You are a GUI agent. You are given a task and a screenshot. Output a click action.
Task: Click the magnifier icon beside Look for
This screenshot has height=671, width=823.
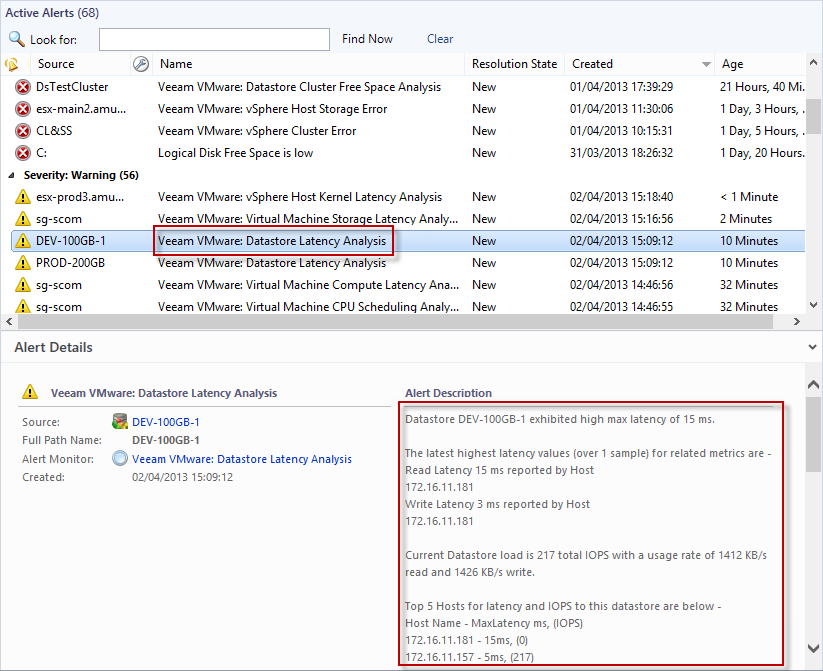(17, 39)
